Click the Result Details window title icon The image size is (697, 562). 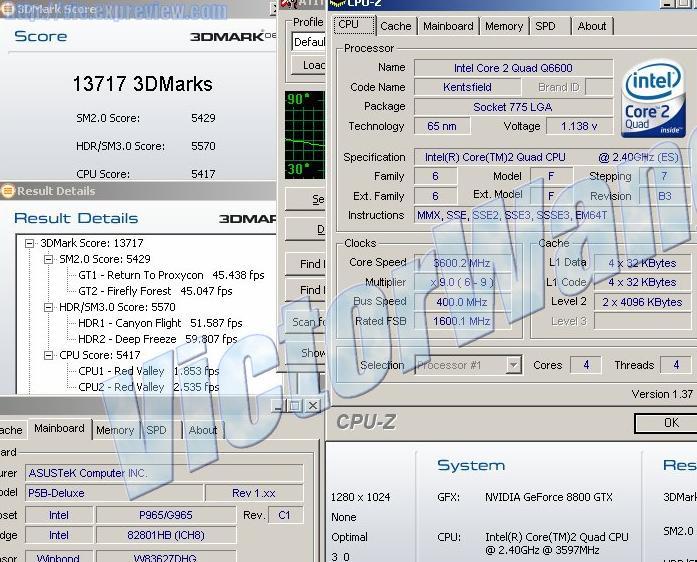click(8, 191)
